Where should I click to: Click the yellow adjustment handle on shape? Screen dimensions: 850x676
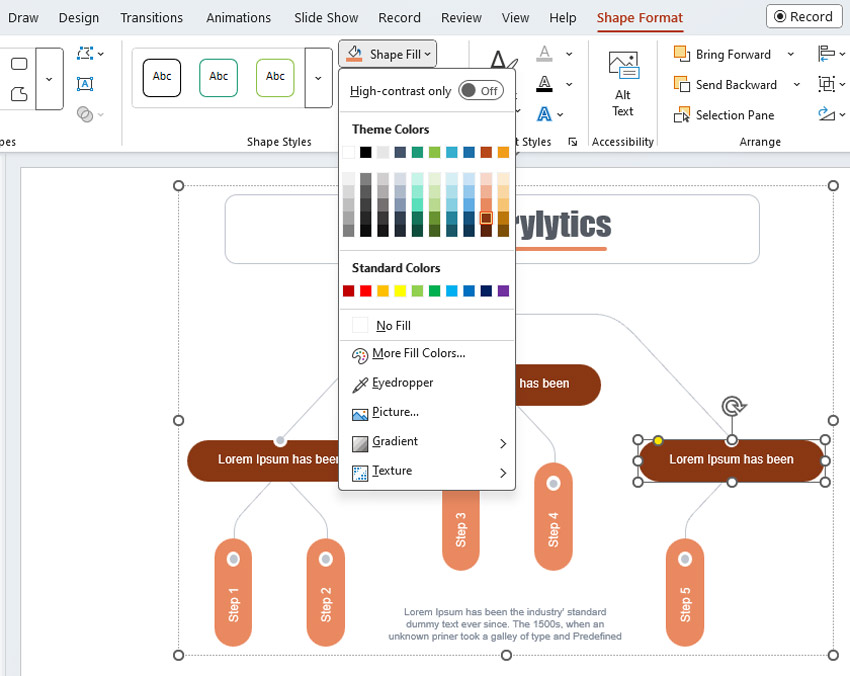(658, 440)
